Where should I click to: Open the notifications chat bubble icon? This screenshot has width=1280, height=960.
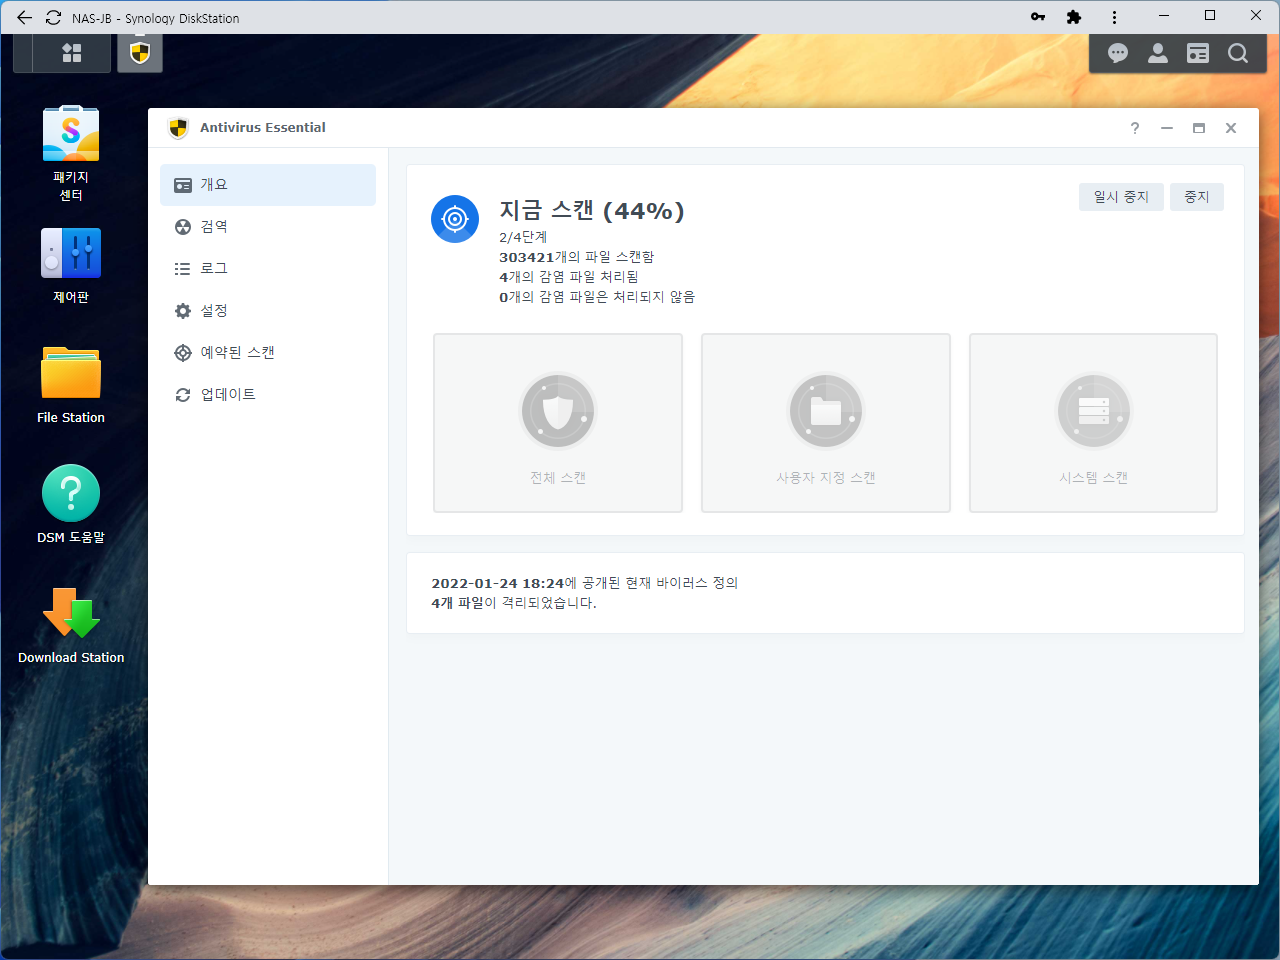pyautogui.click(x=1118, y=53)
